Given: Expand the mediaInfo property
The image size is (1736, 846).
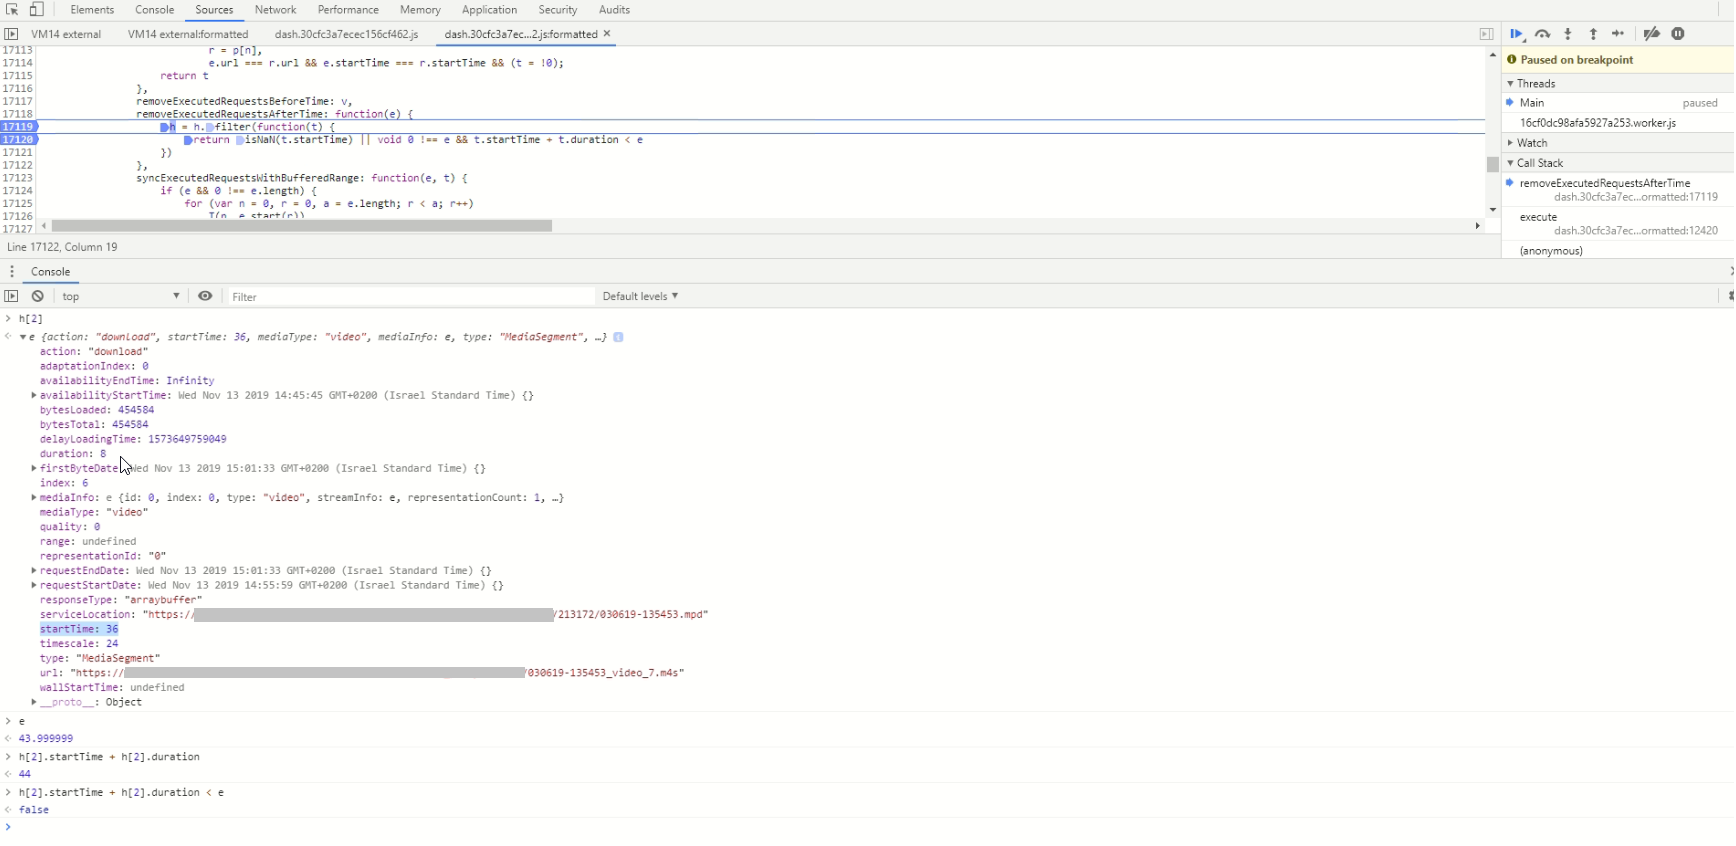Looking at the screenshot, I should pos(34,497).
